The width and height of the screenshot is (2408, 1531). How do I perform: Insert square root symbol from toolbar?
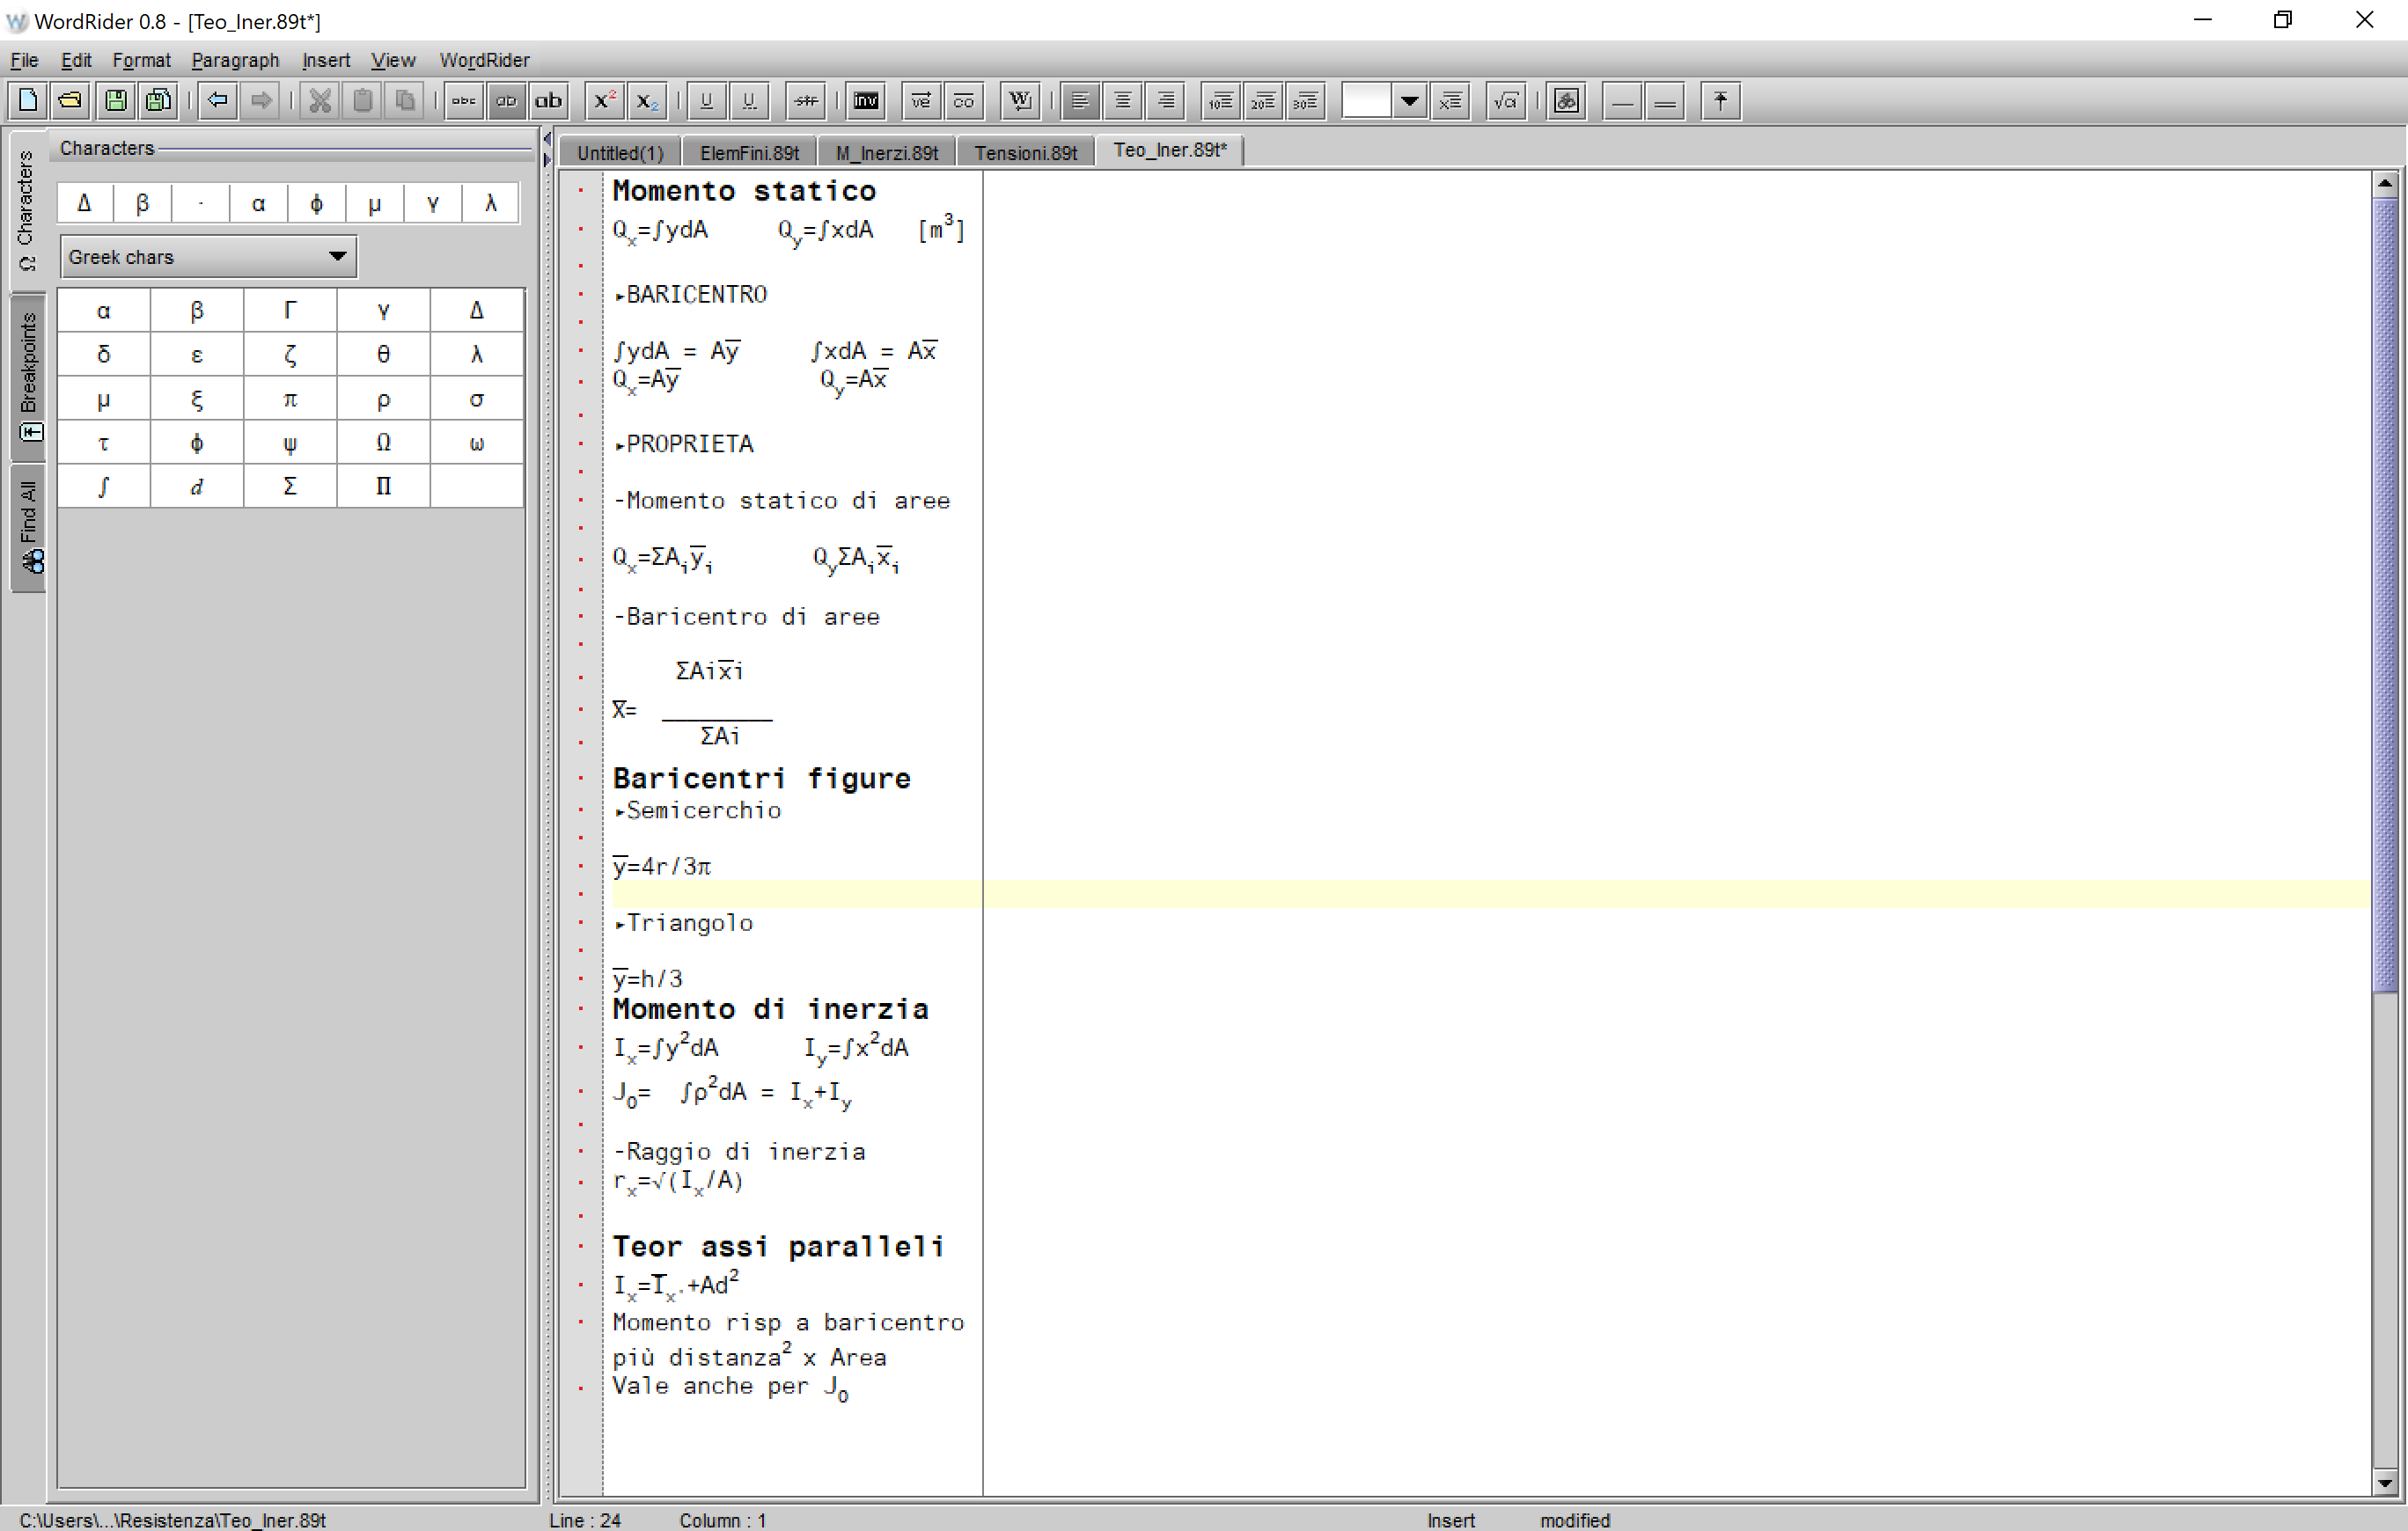[x=1505, y=101]
